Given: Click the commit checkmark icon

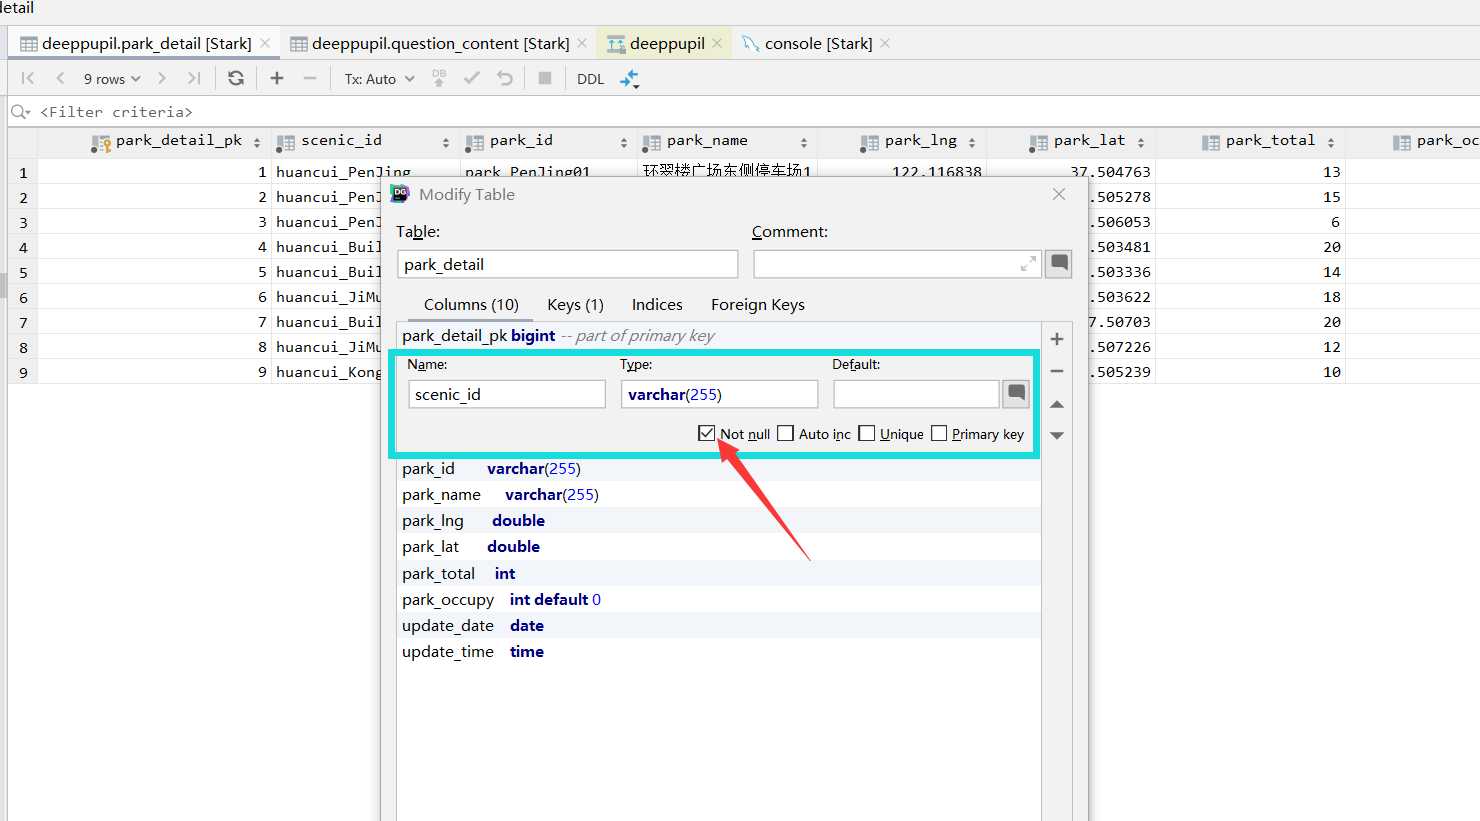Looking at the screenshot, I should pyautogui.click(x=472, y=78).
